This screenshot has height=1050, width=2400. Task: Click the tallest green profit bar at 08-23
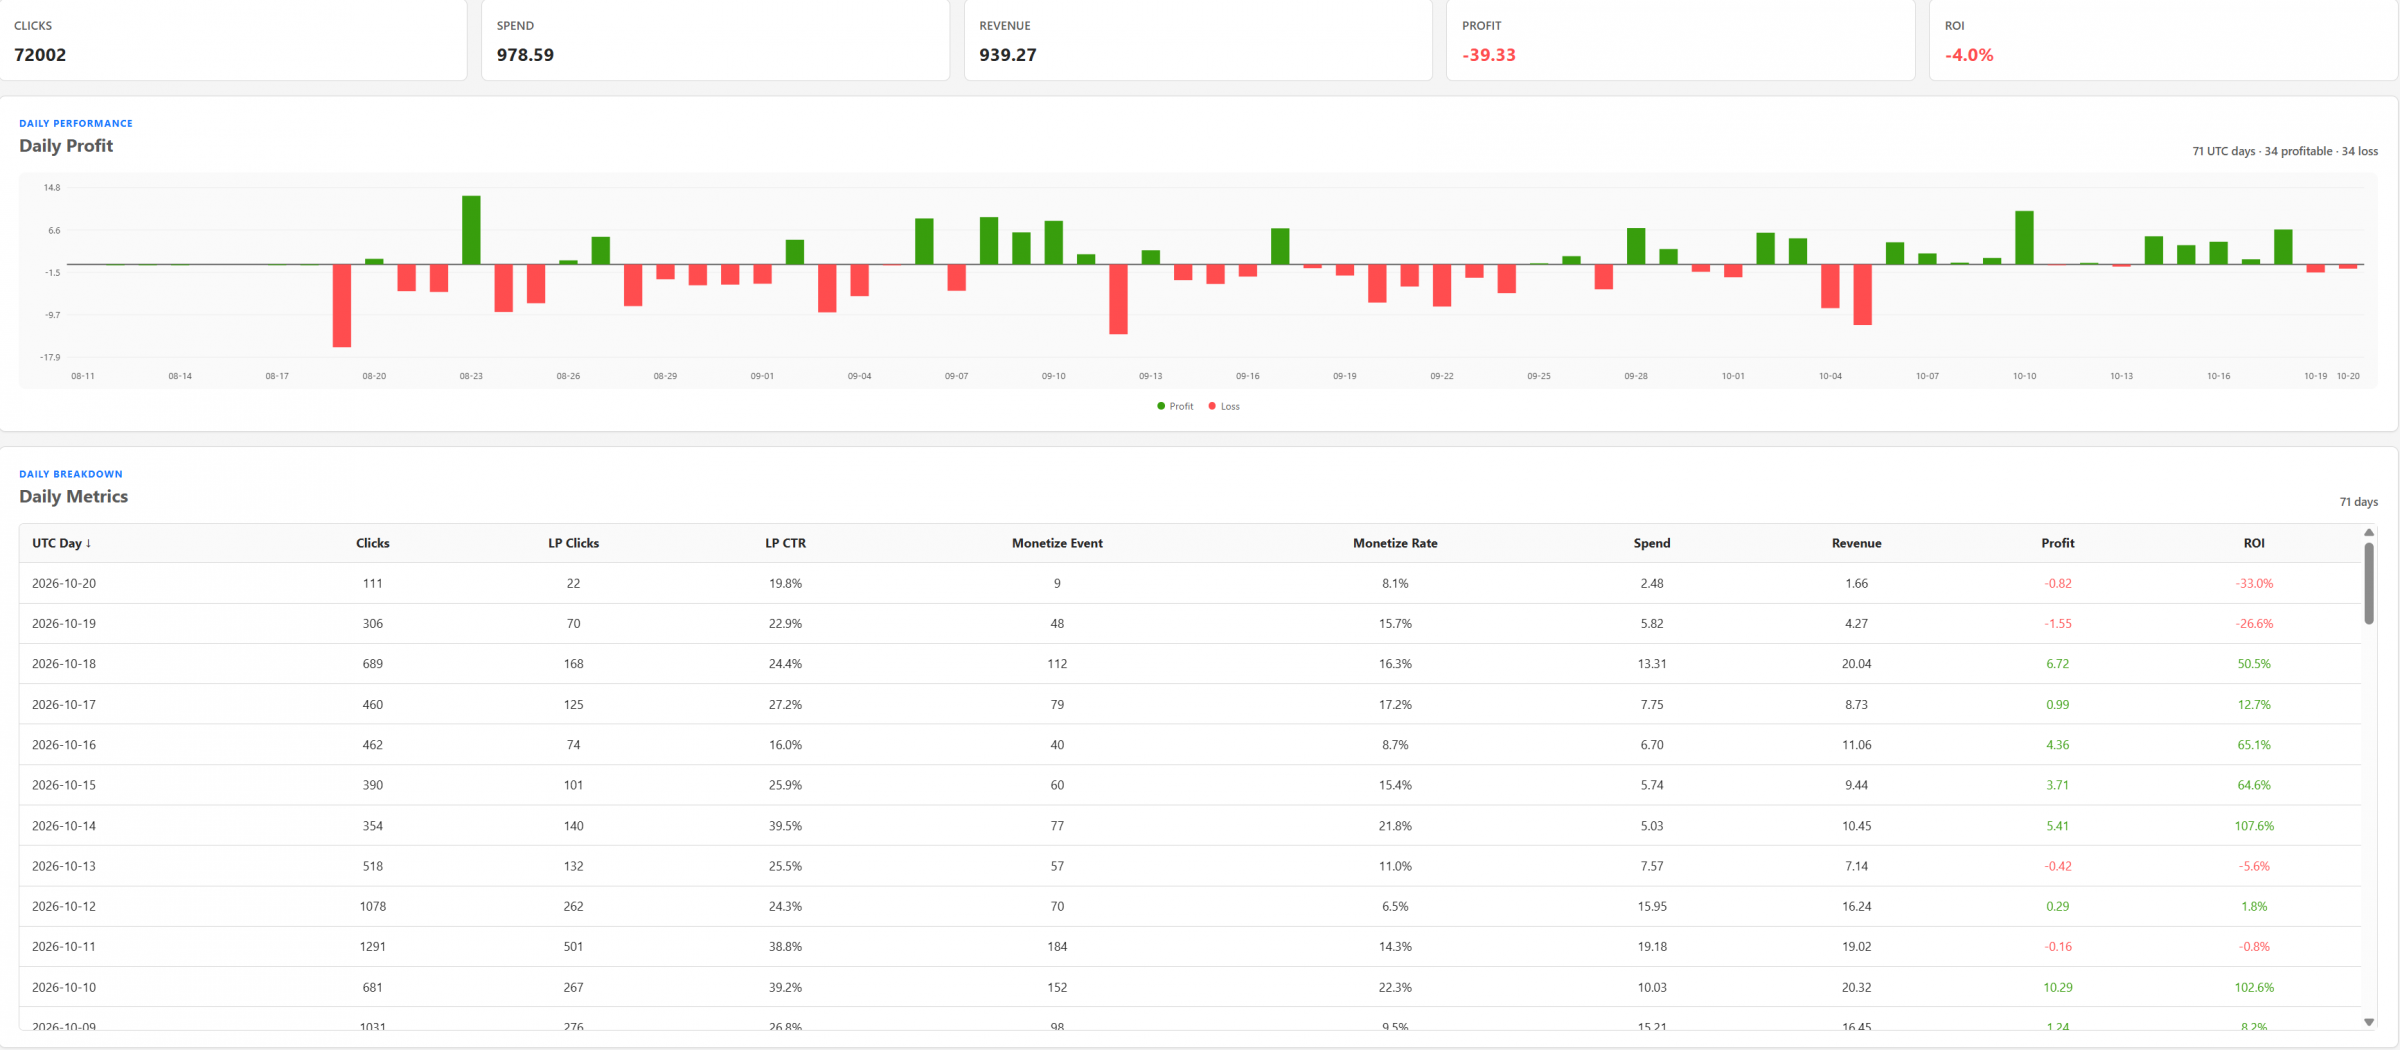471,230
